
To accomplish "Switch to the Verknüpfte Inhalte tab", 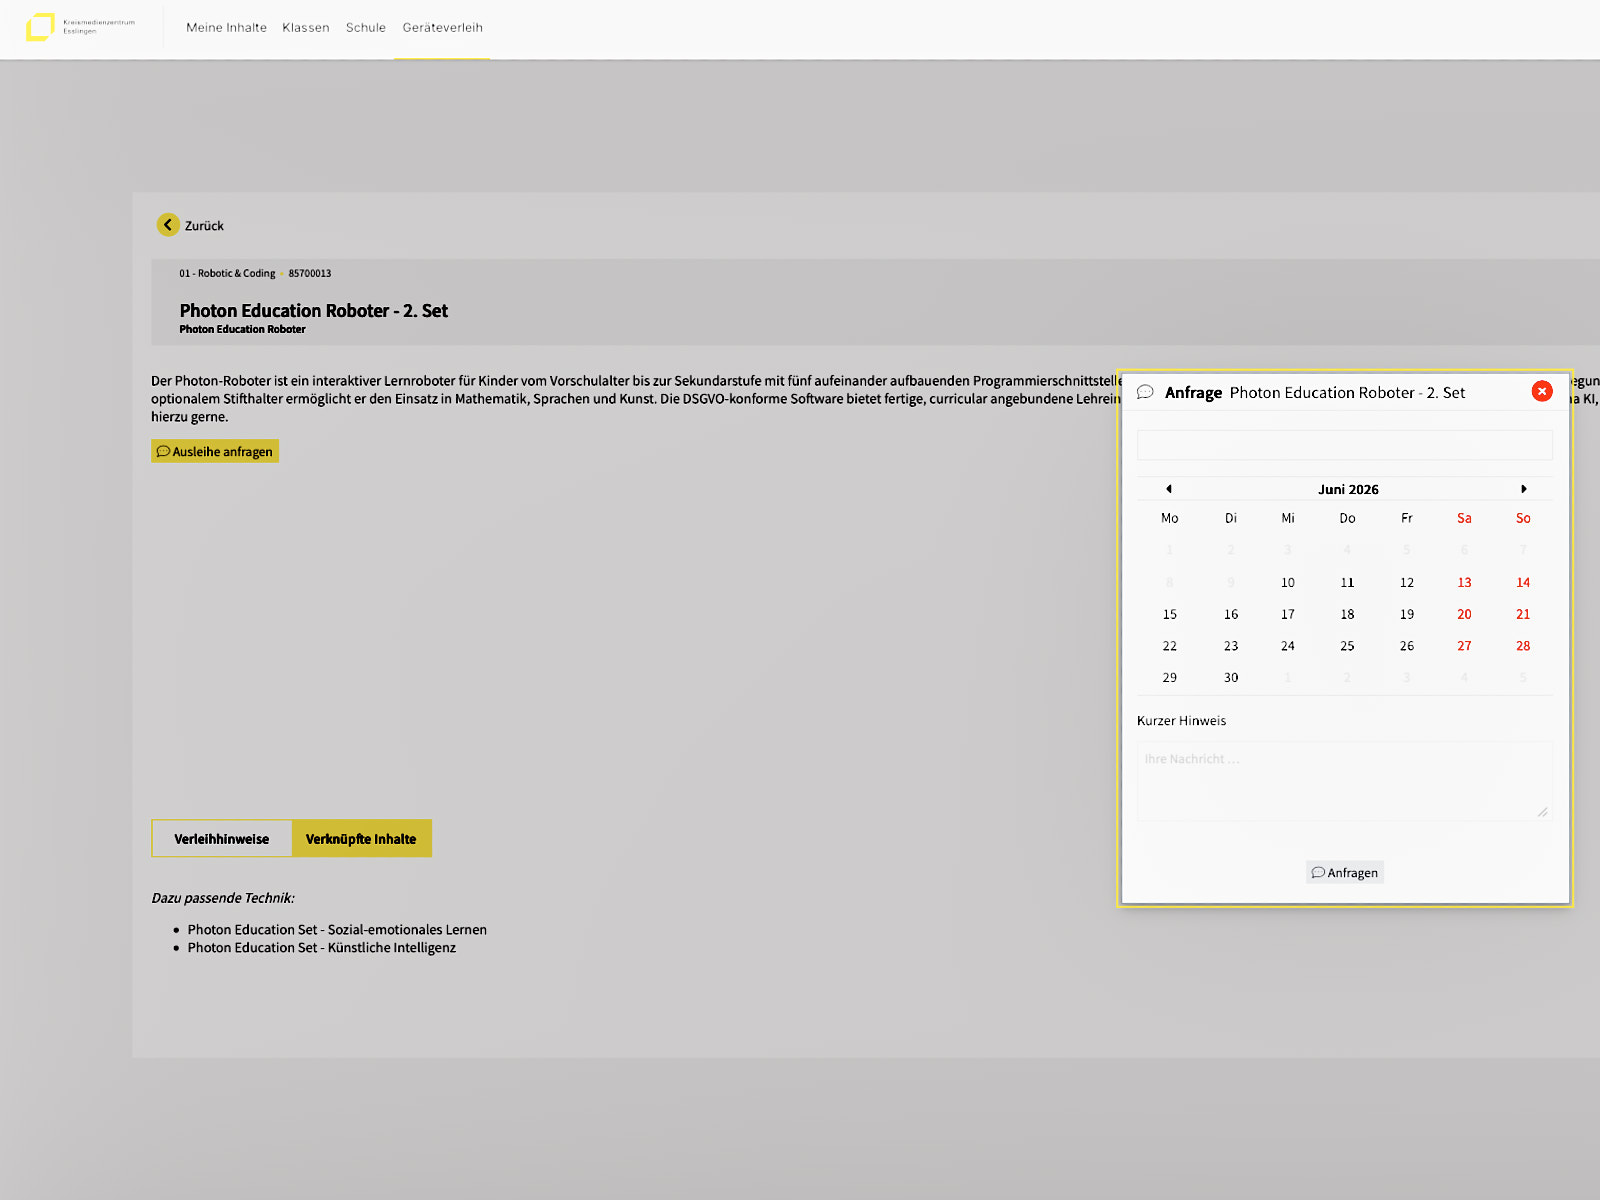I will (361, 839).
